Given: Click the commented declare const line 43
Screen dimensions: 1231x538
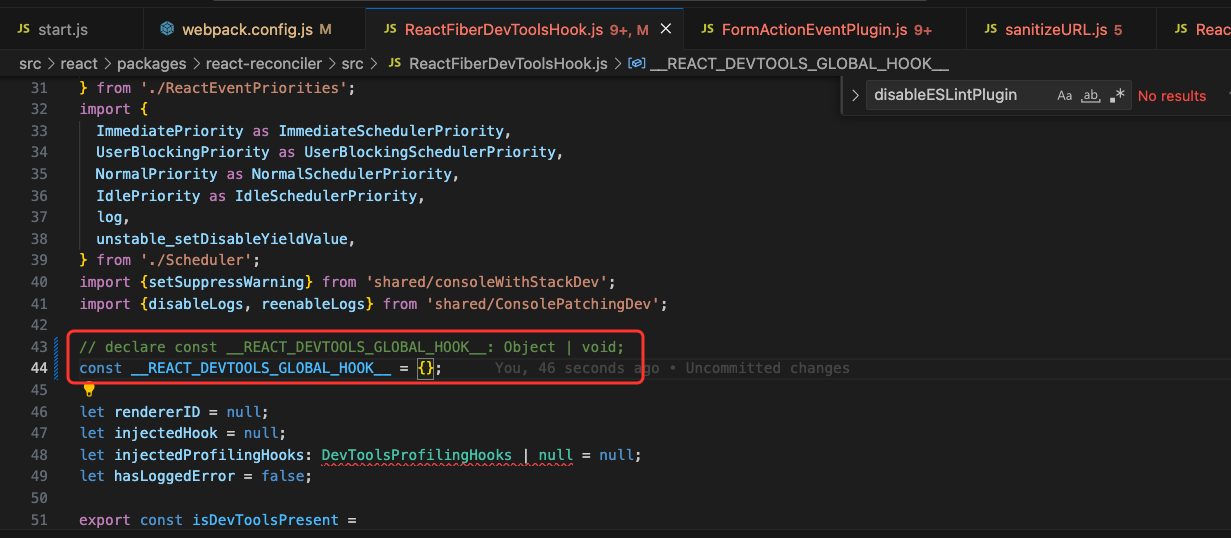Looking at the screenshot, I should 351,347.
